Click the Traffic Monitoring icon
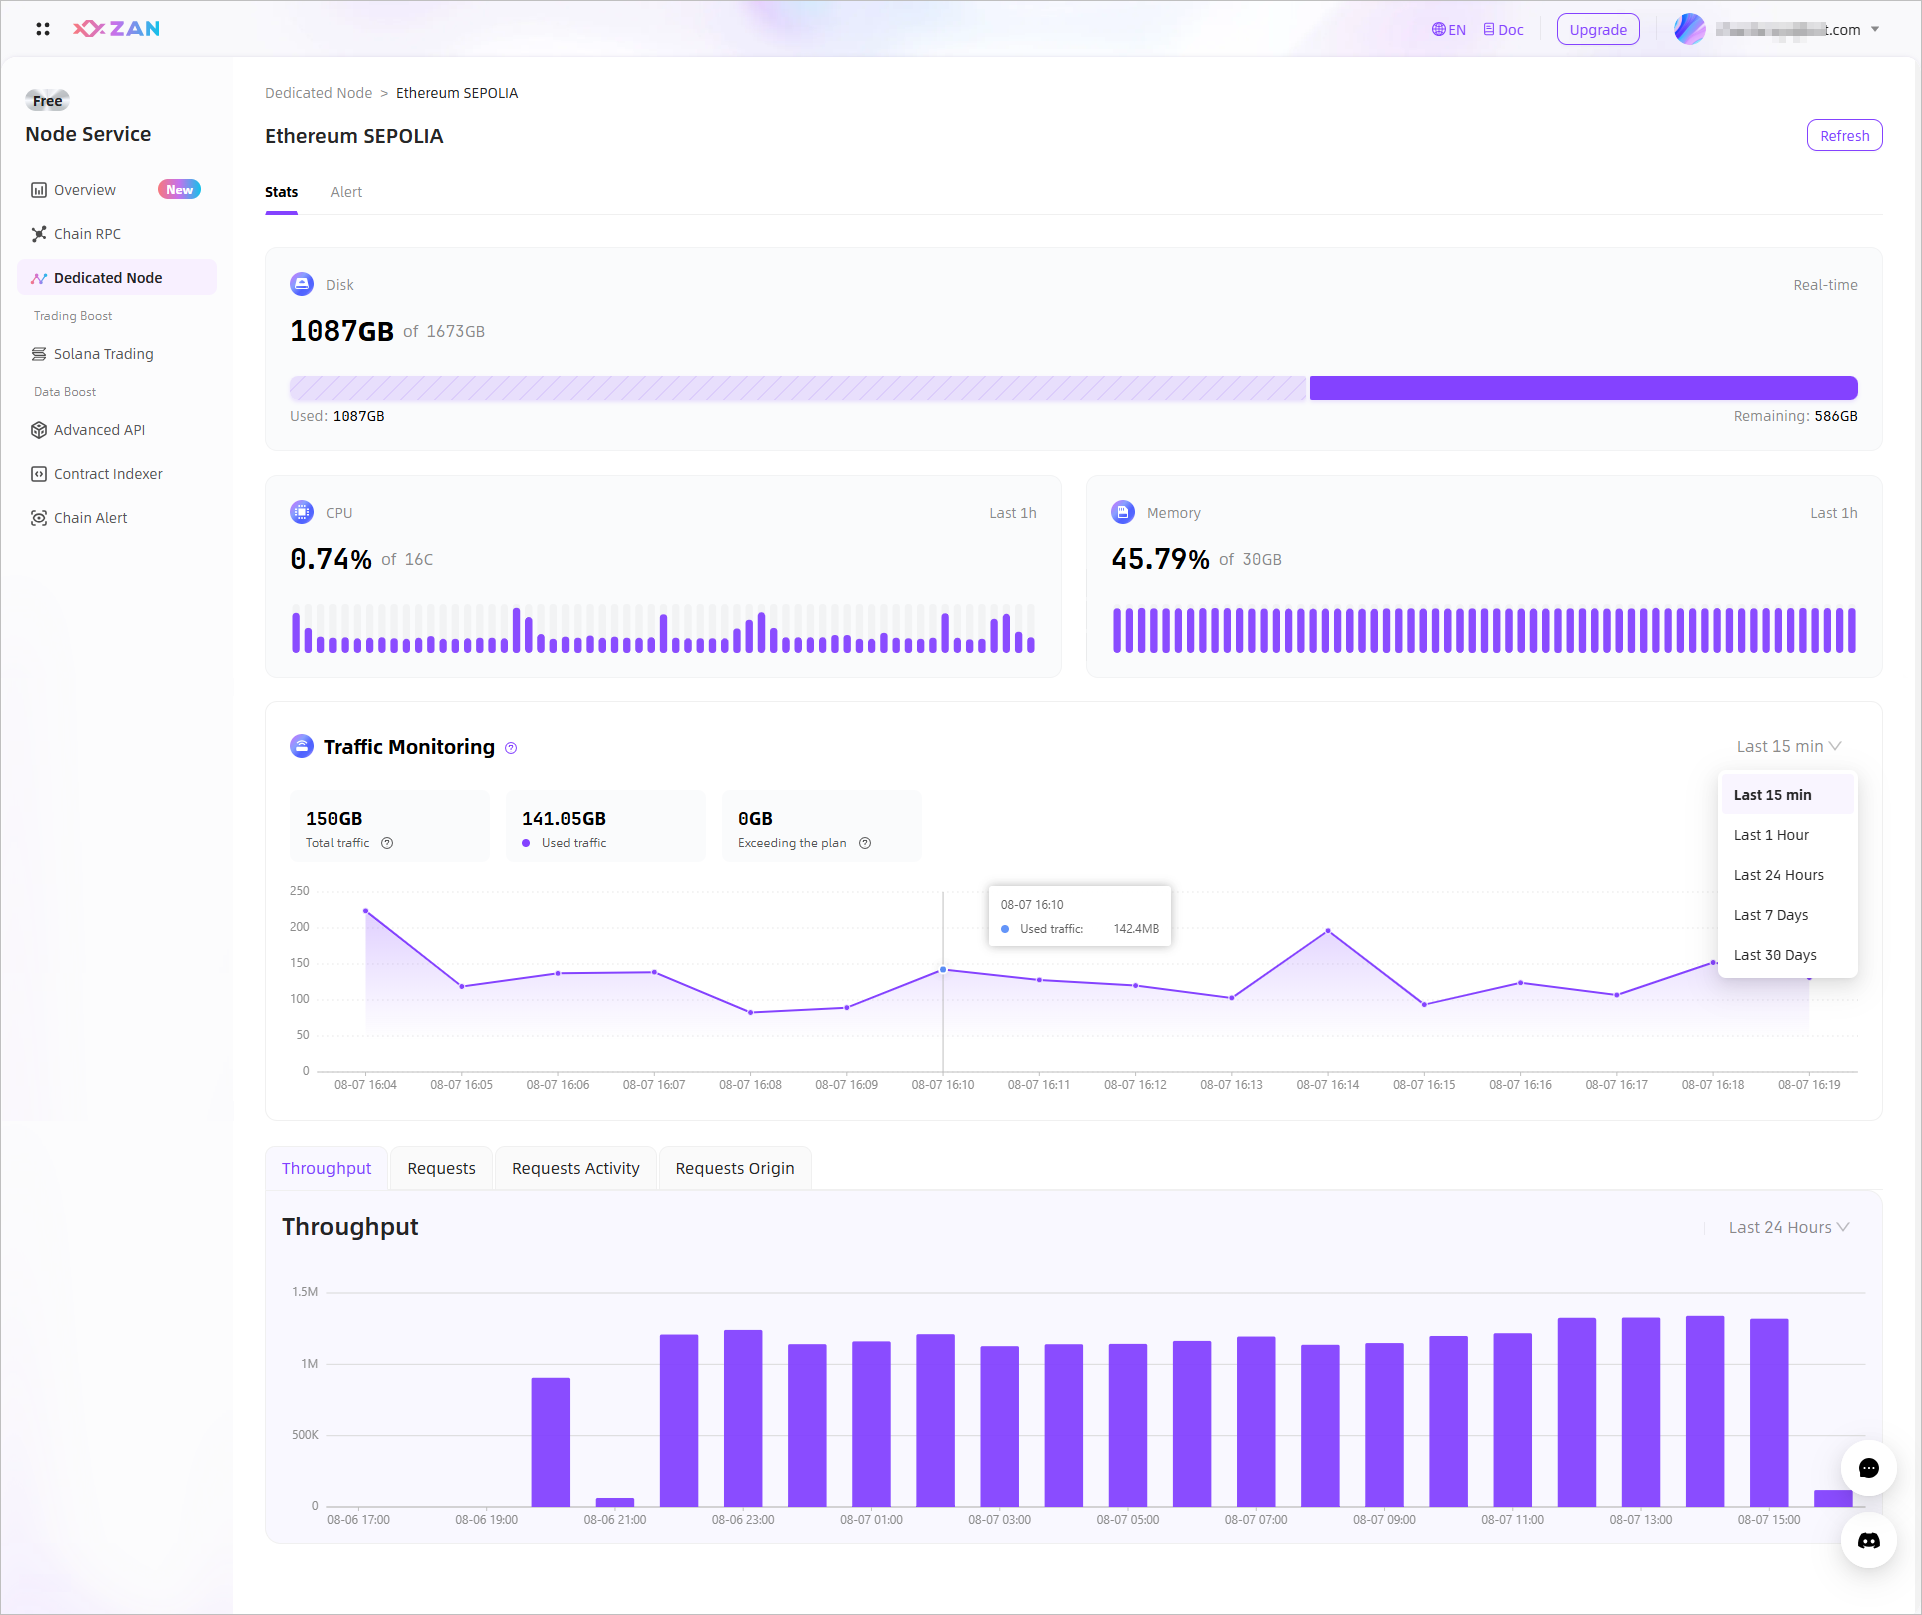1922x1615 pixels. [302, 746]
